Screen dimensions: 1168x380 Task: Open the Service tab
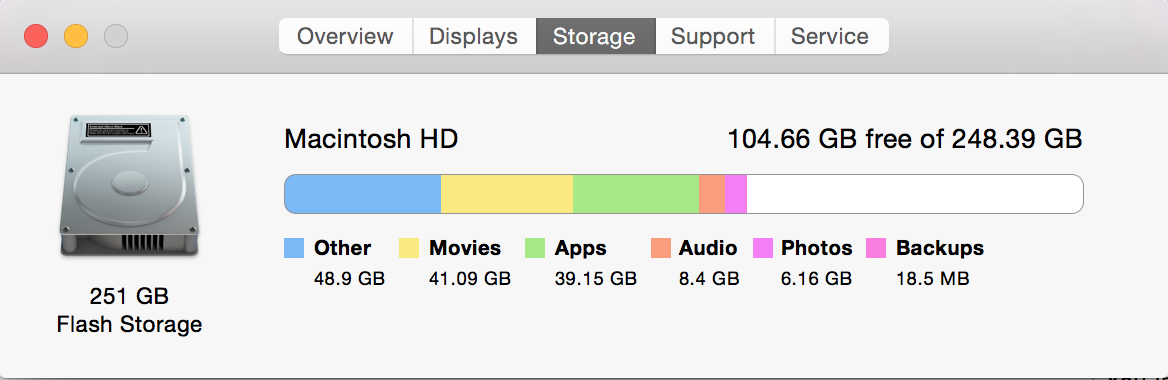[831, 37]
